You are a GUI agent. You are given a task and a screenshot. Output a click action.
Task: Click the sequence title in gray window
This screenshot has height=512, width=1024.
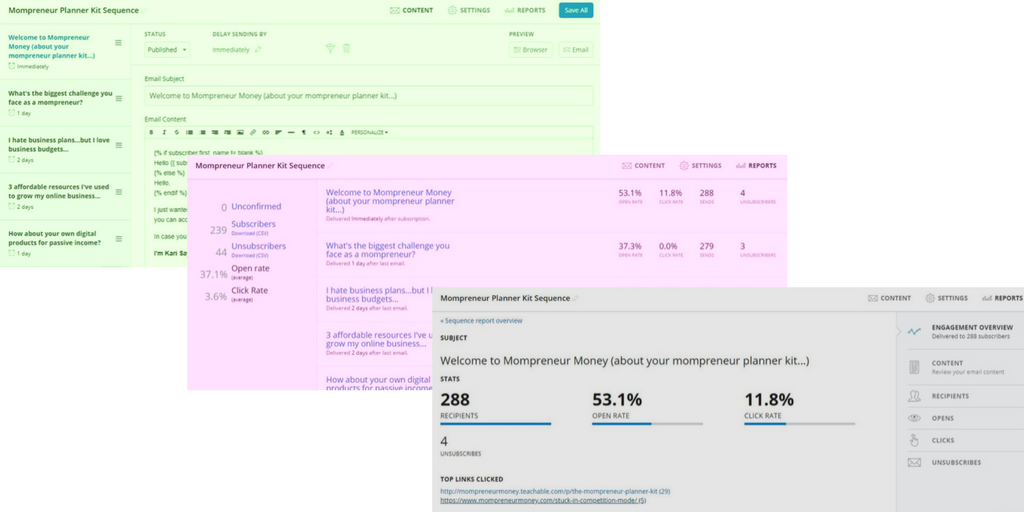[x=505, y=298]
